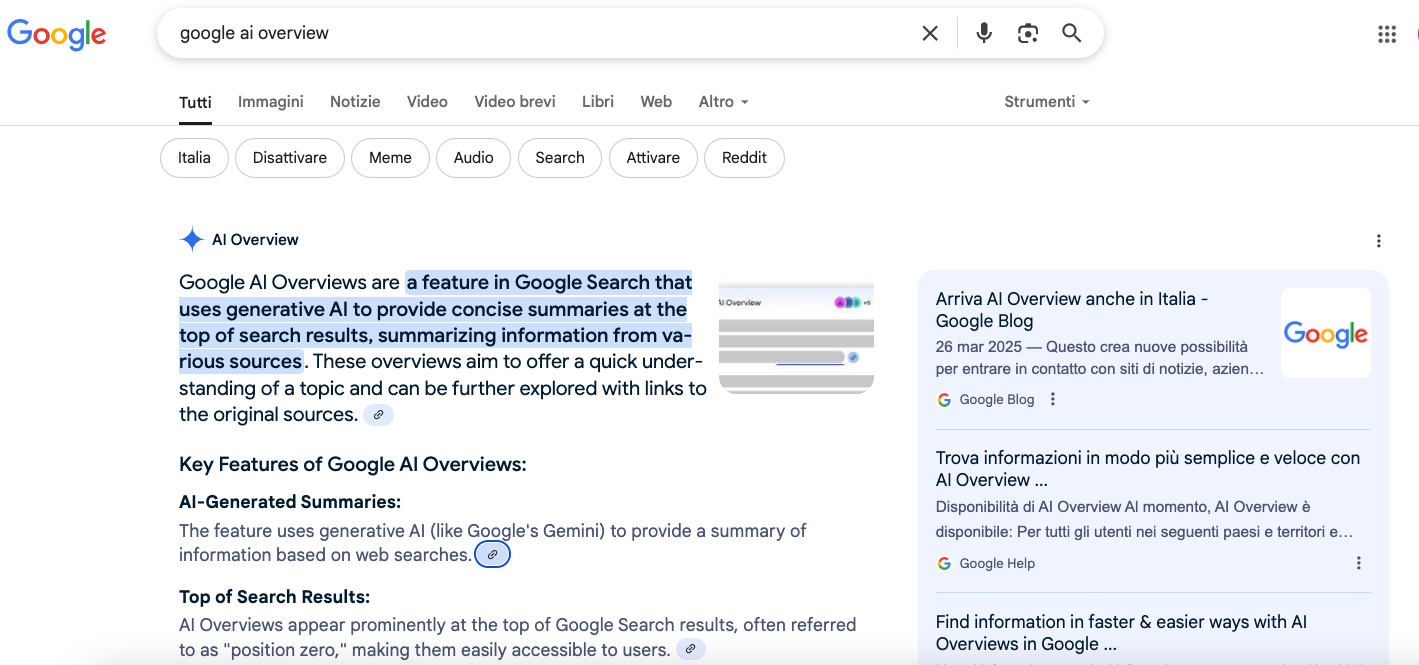Click the 'Top of Search Results:' heading
Screen dimensions: 1419x665
274,597
